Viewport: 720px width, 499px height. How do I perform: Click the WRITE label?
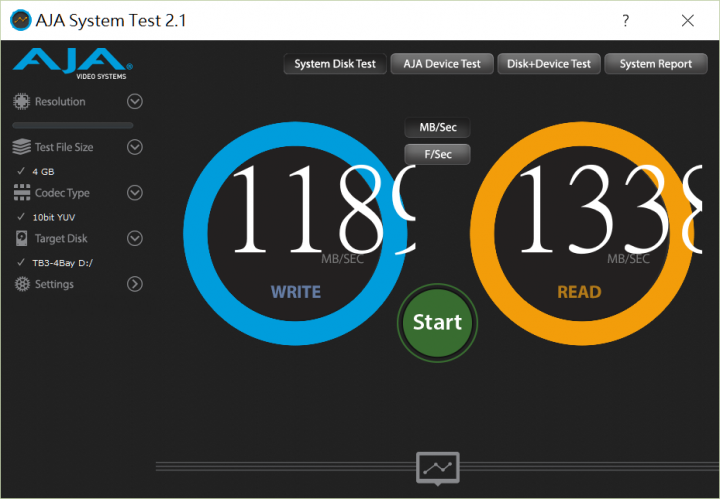[x=296, y=292]
